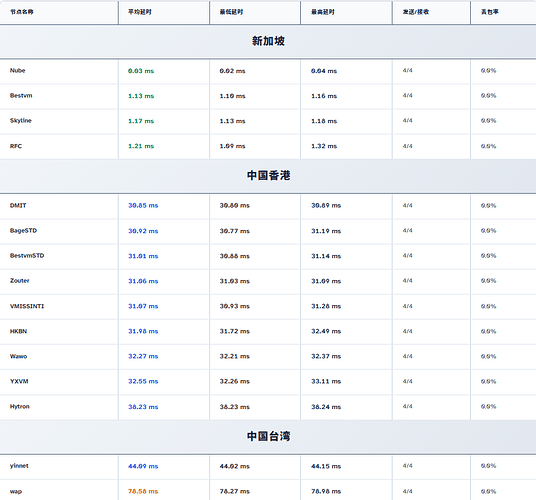The width and height of the screenshot is (536, 500).
Task: Click the 节点名称 column header
Action: pyautogui.click(x=22, y=12)
